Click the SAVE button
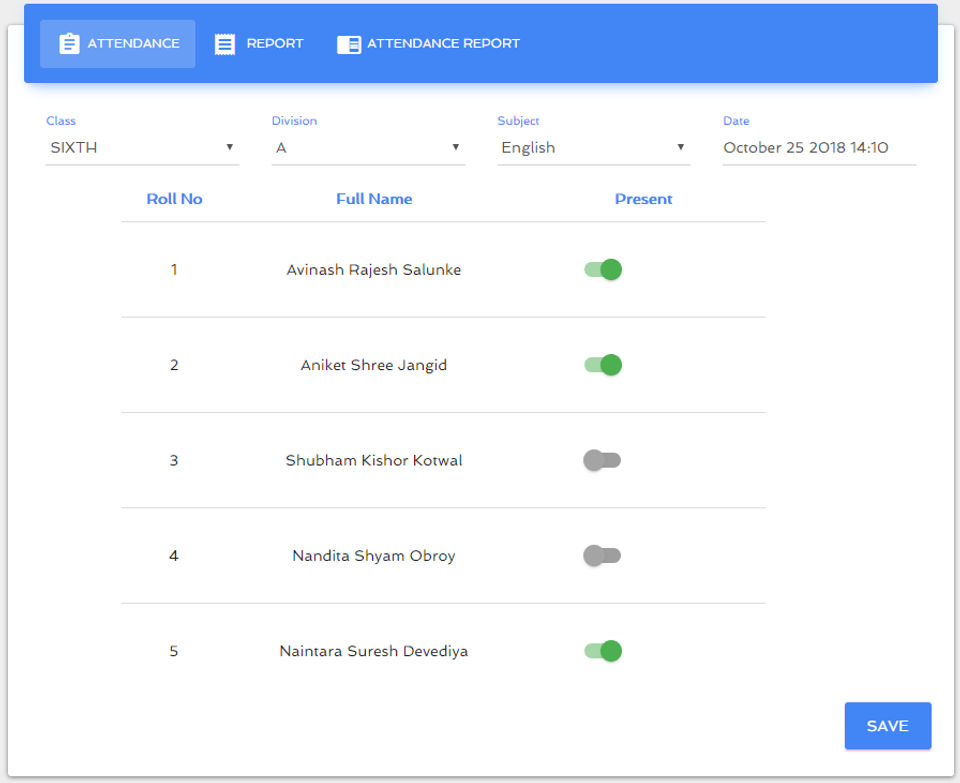The width and height of the screenshot is (960, 783). click(888, 725)
